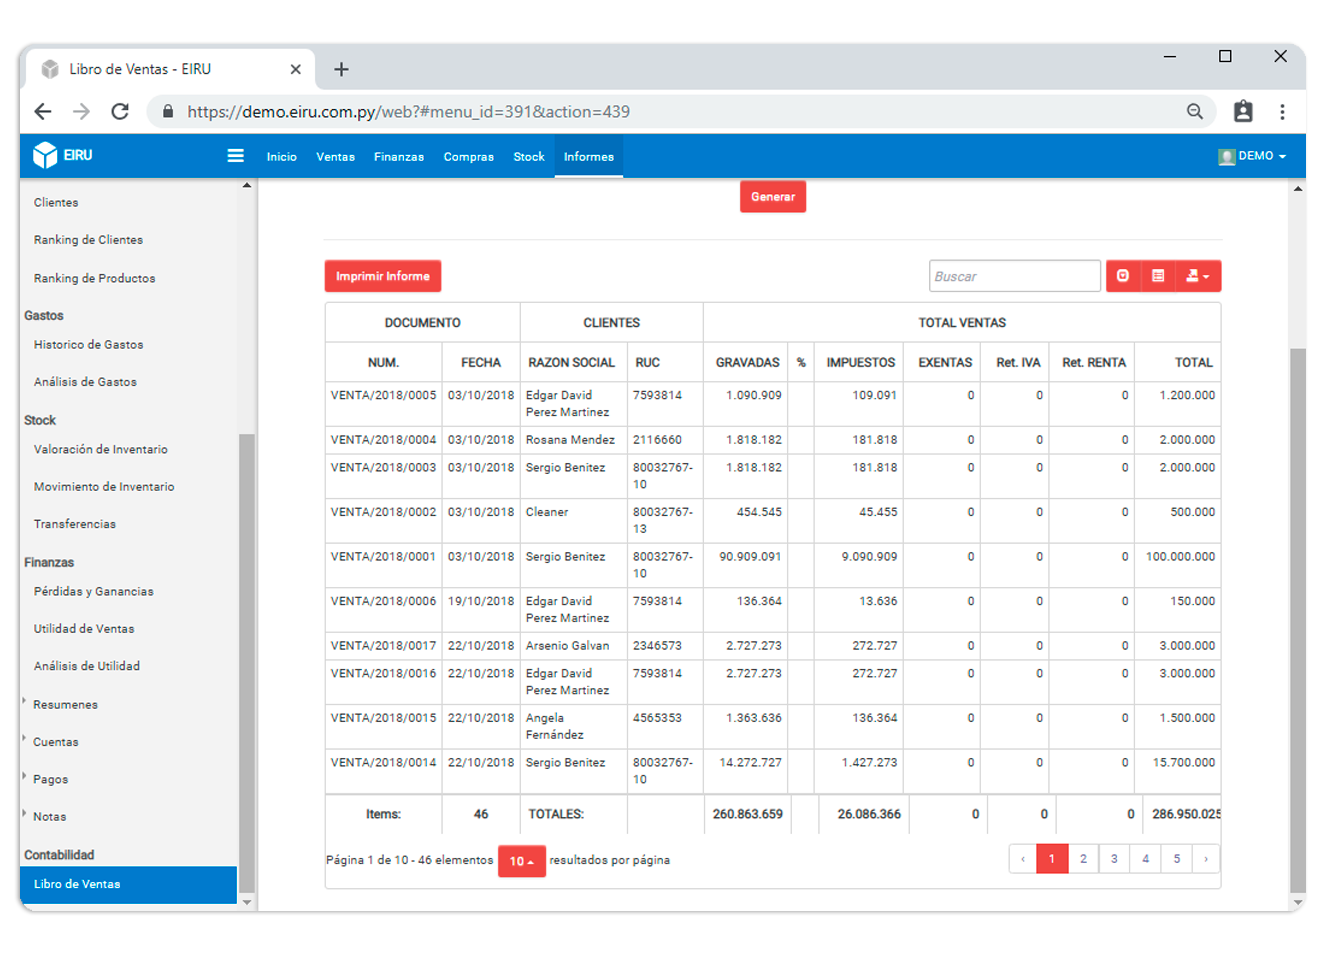Viewport: 1326px width, 970px height.
Task: Click the previous page arrow
Action: point(1023,859)
